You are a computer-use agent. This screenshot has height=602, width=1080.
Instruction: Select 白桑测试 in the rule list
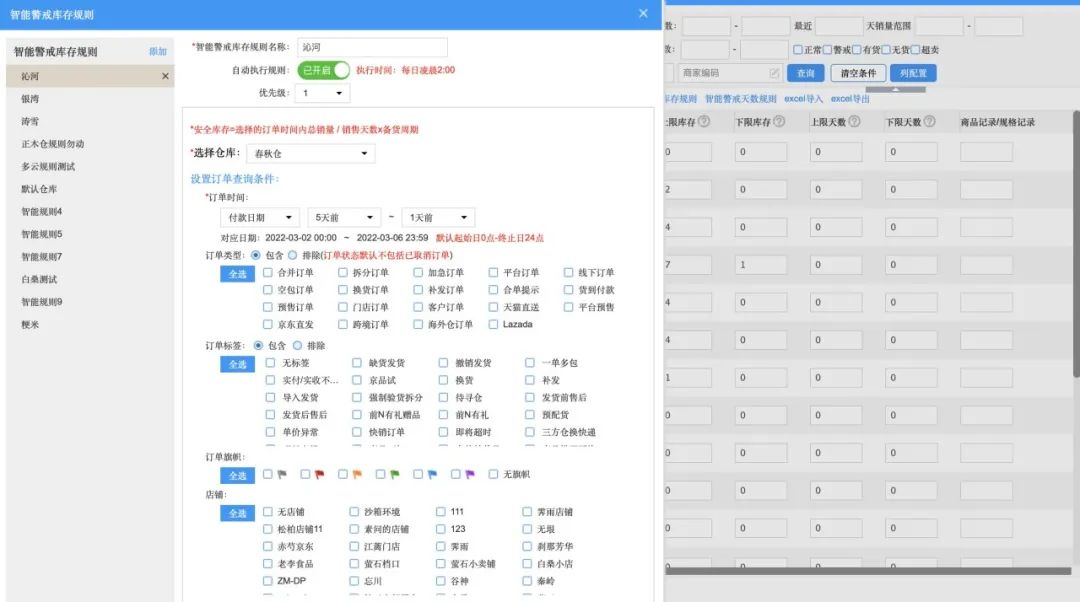(x=90, y=279)
